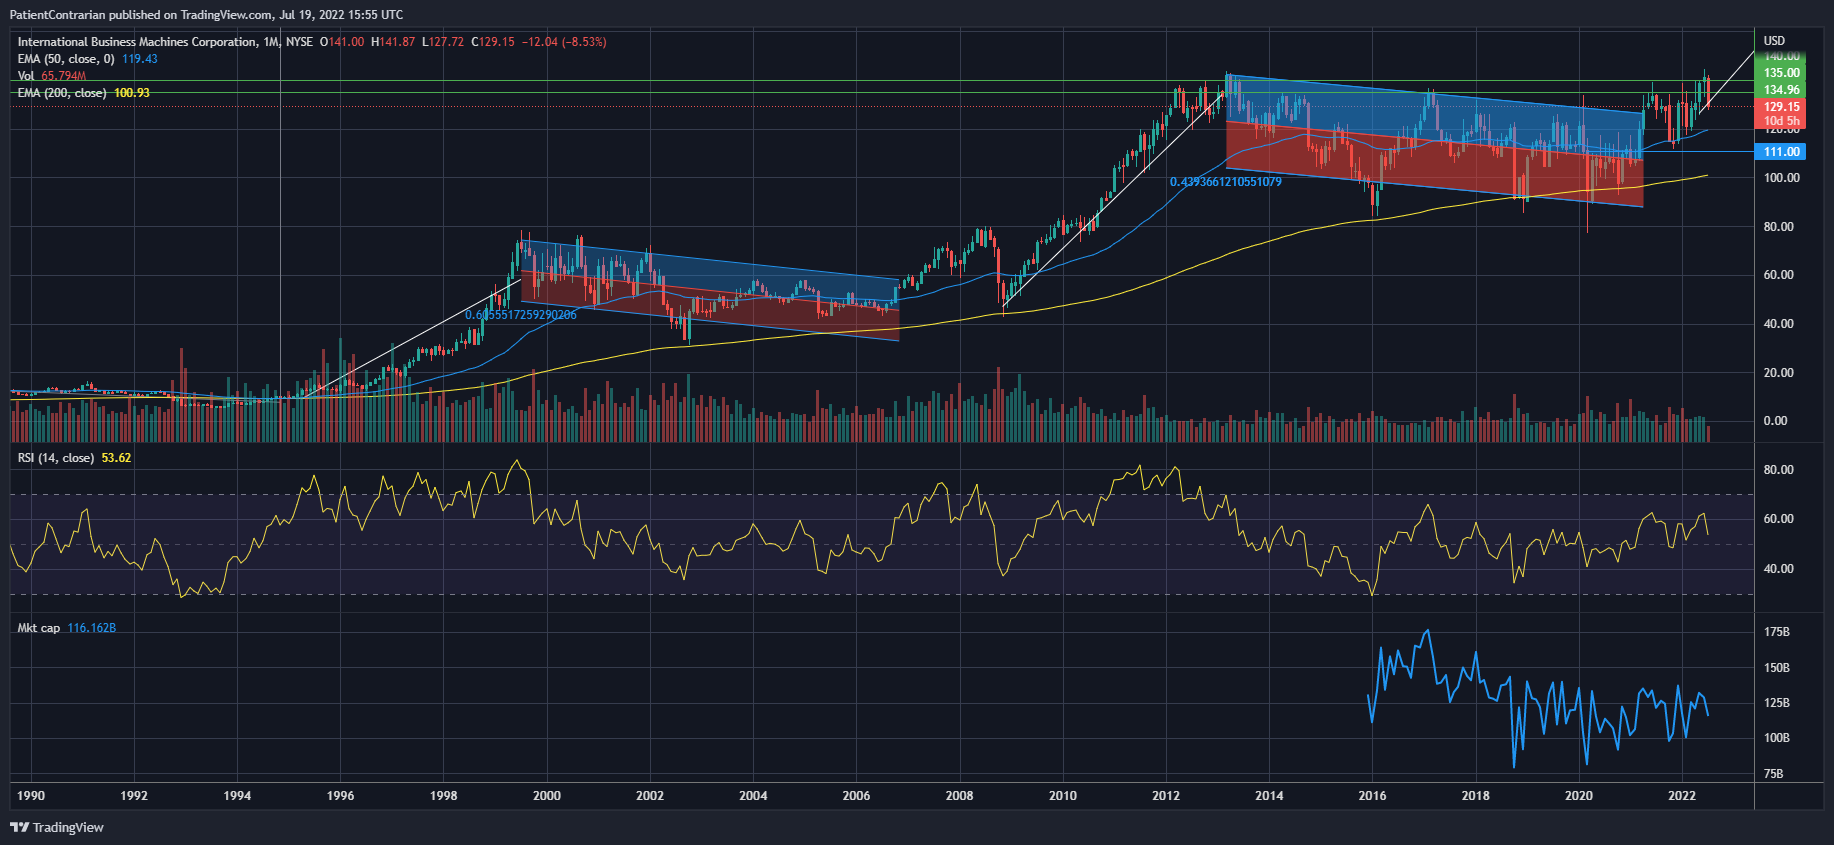Click the 2018 label on the time axis
1834x845 pixels.
[1476, 796]
